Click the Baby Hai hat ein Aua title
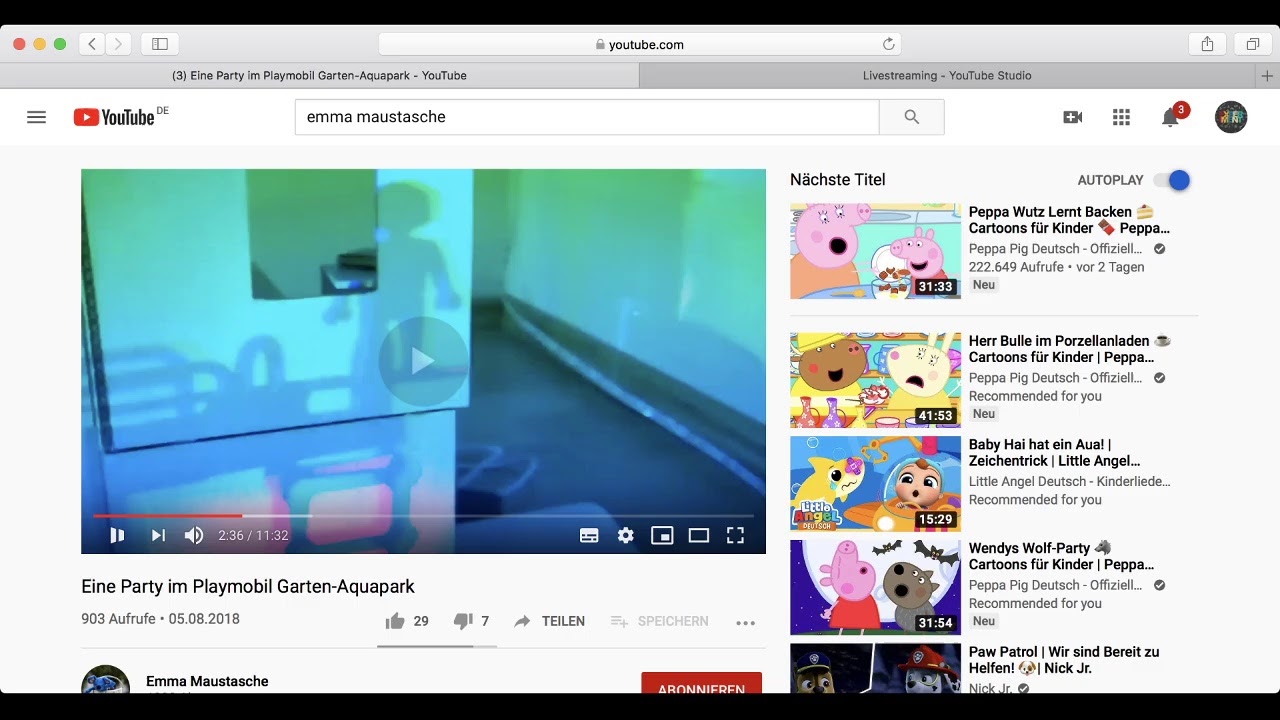Viewport: 1280px width, 720px height. 1054,453
